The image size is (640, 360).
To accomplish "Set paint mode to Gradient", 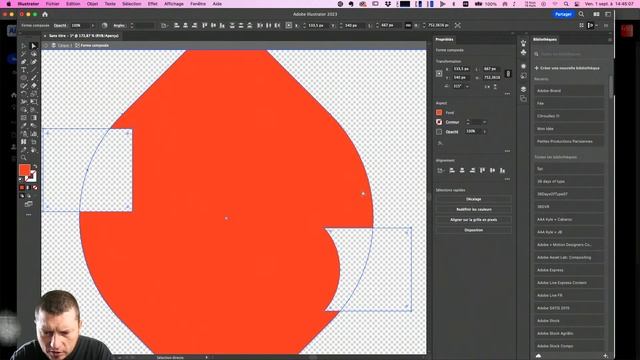I will click(29, 187).
